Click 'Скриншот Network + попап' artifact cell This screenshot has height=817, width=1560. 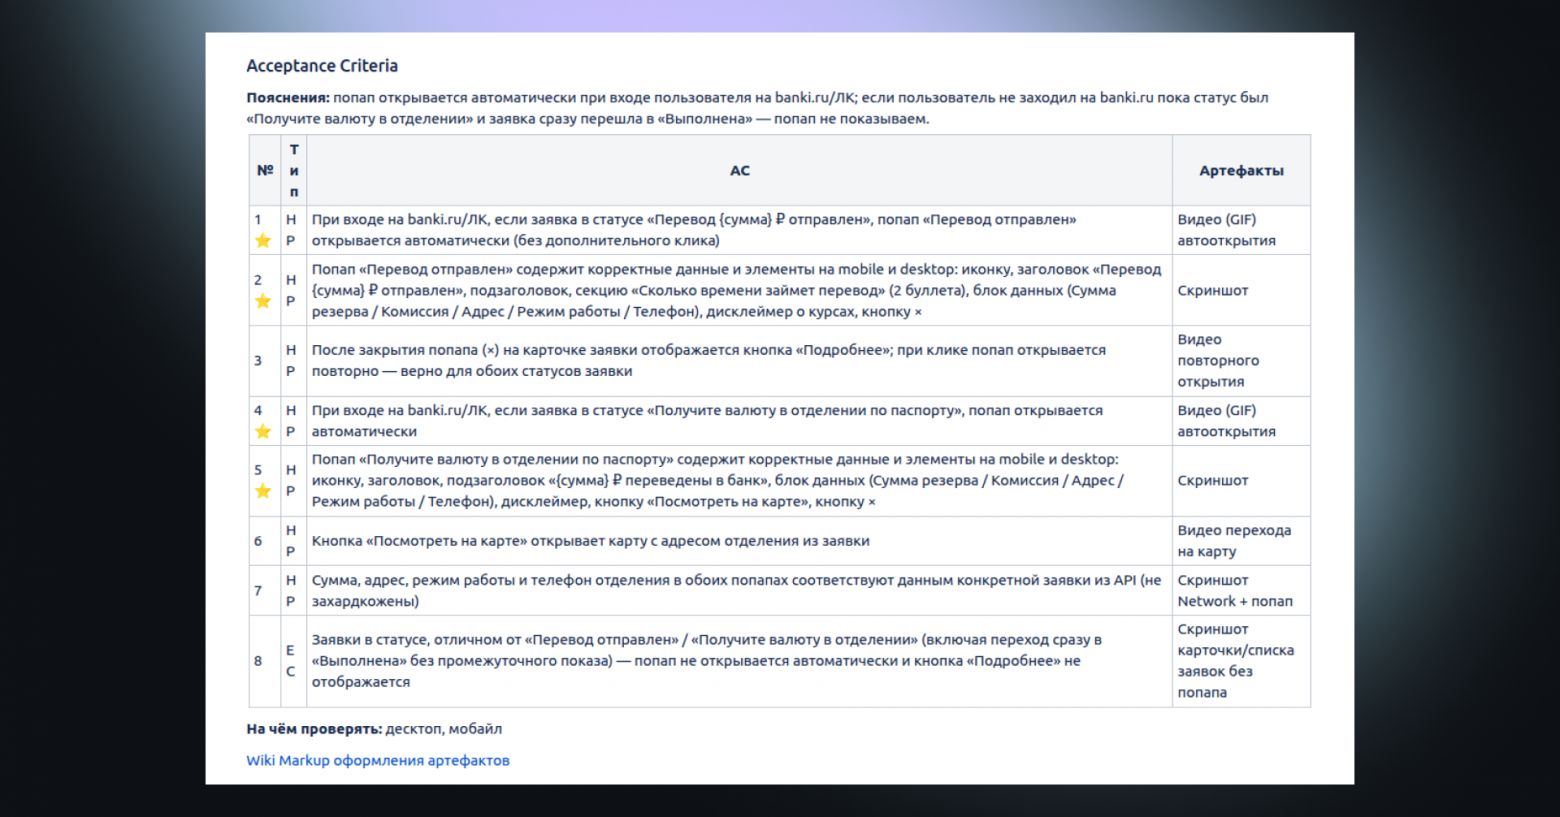(1241, 591)
